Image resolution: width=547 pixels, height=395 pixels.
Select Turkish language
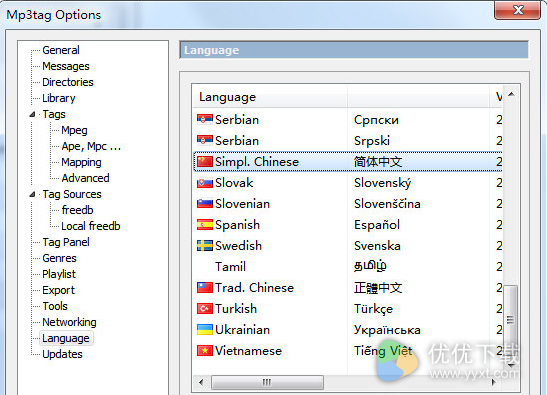pos(347,309)
